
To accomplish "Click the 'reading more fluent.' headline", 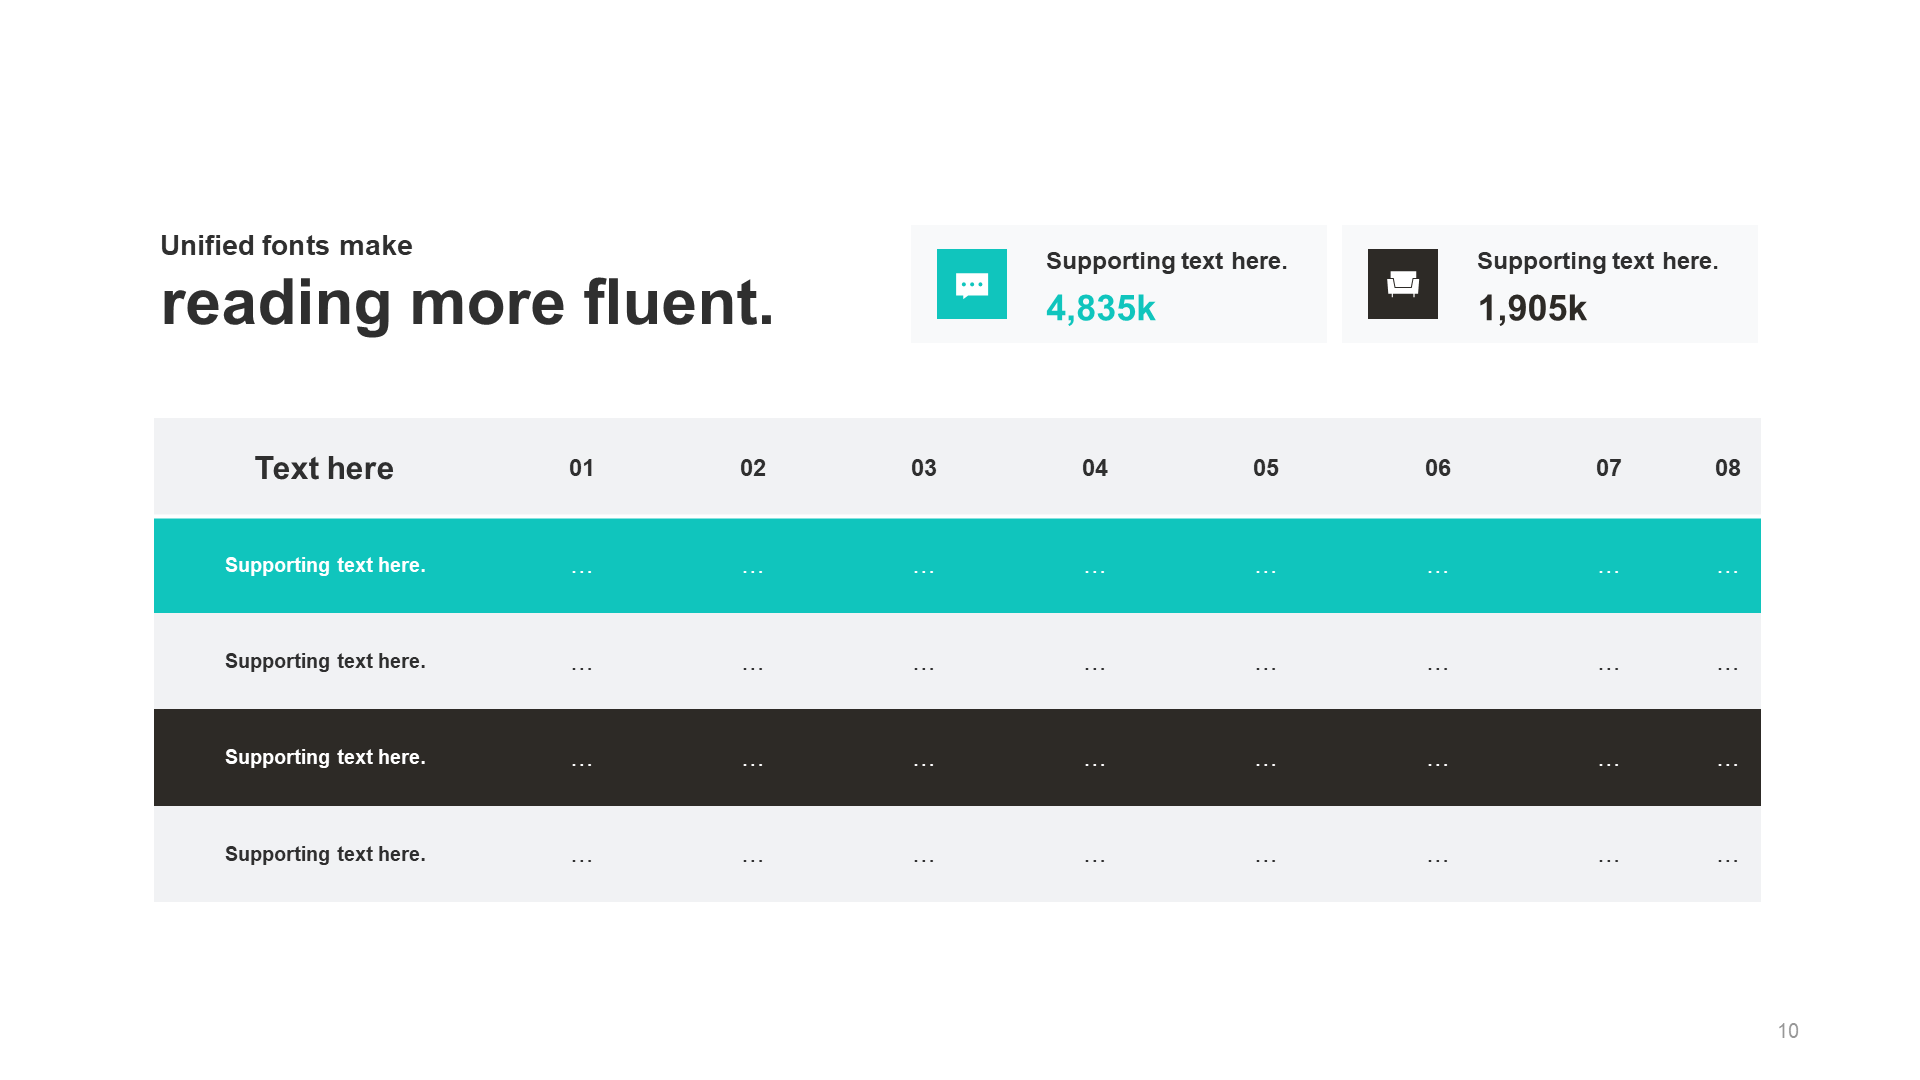I will [467, 303].
